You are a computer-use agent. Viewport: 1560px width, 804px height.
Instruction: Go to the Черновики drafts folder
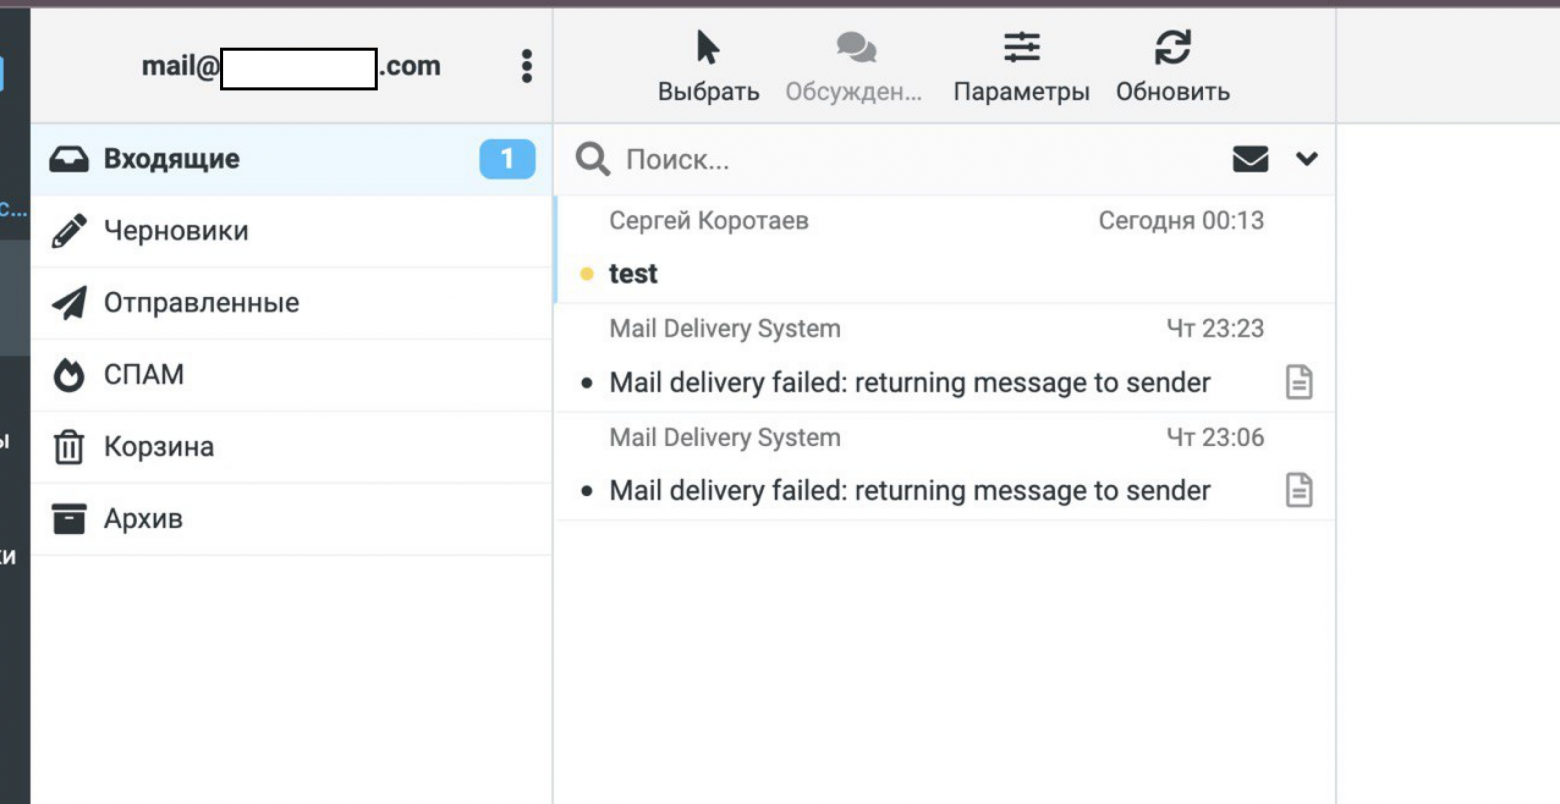click(x=176, y=231)
